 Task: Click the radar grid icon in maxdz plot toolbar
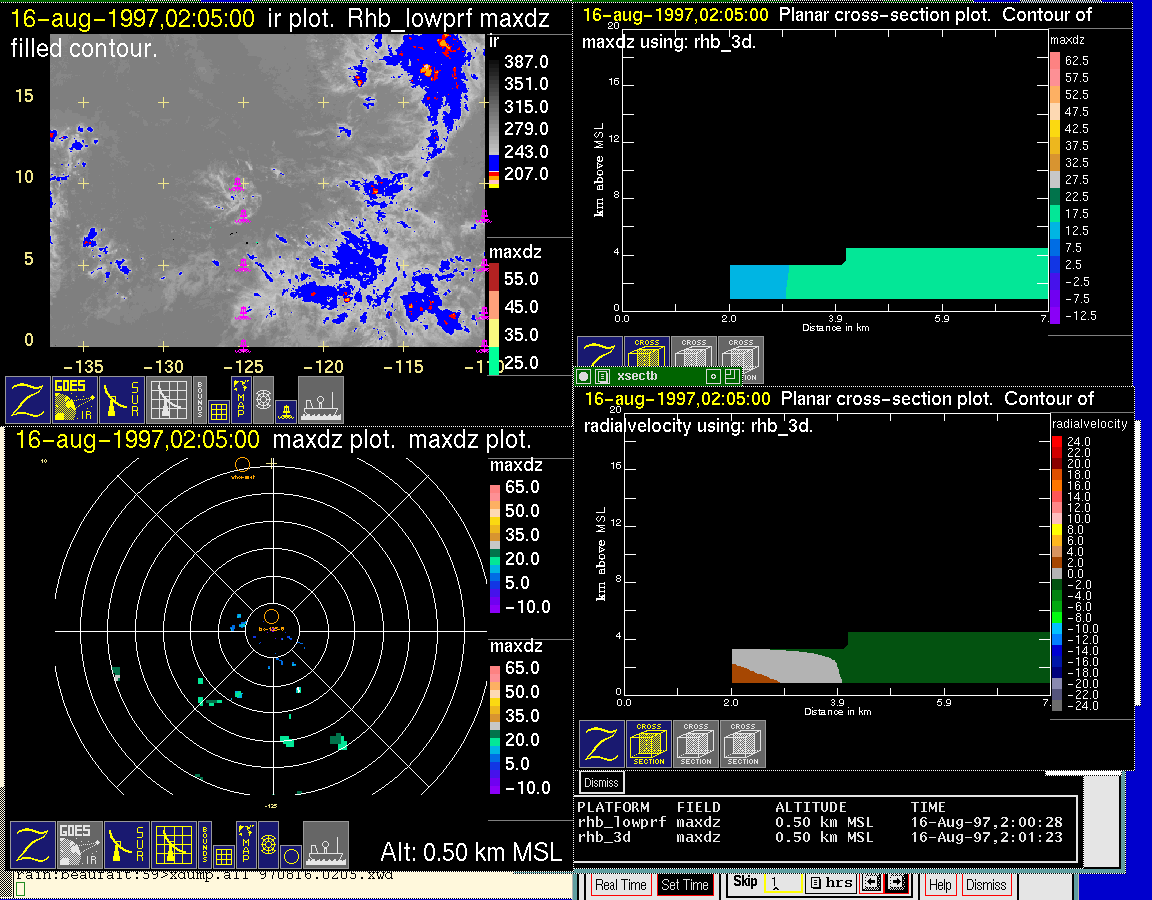173,845
